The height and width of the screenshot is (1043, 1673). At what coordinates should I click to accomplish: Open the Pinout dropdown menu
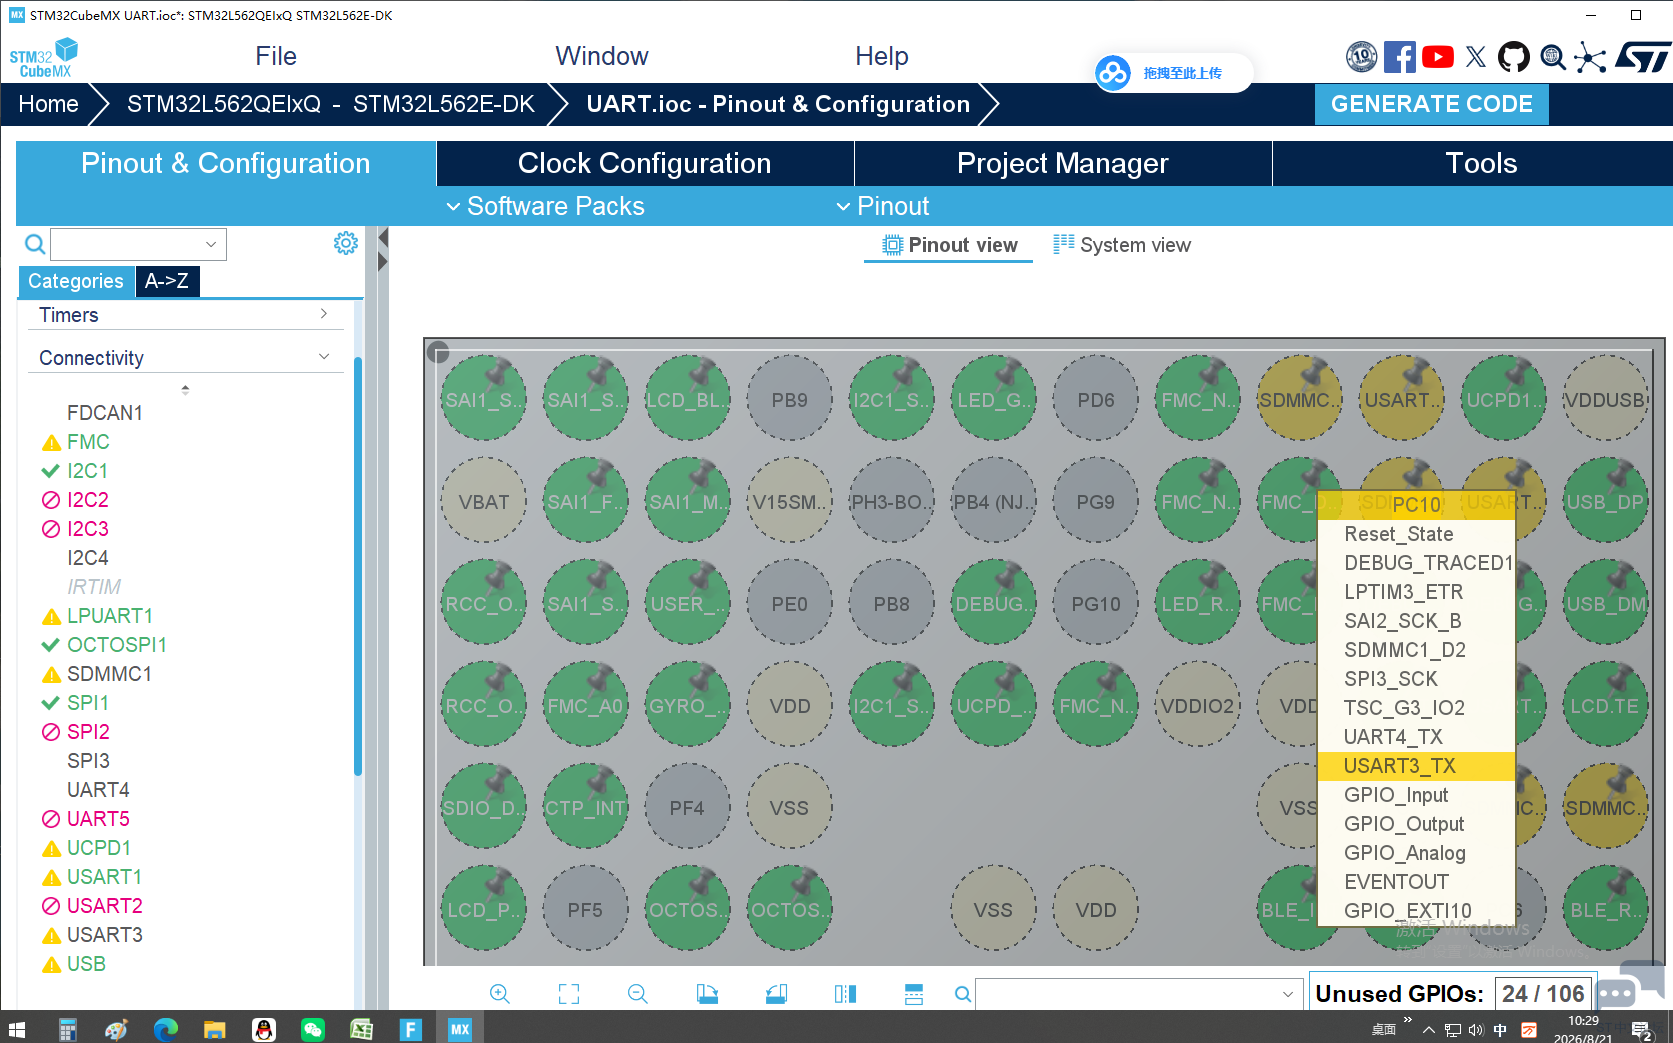[x=883, y=206]
